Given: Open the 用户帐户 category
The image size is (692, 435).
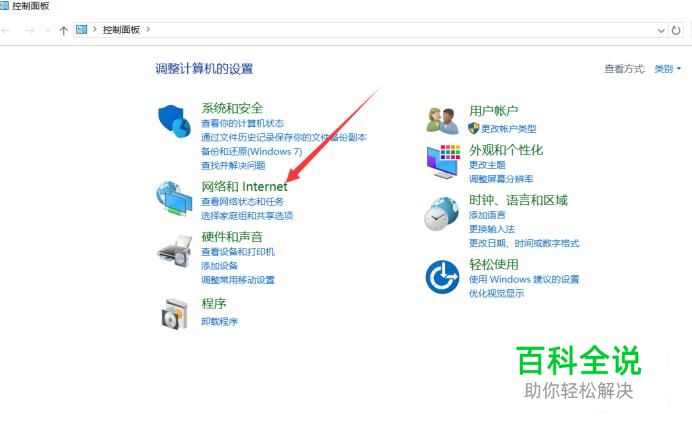Looking at the screenshot, I should [x=493, y=111].
